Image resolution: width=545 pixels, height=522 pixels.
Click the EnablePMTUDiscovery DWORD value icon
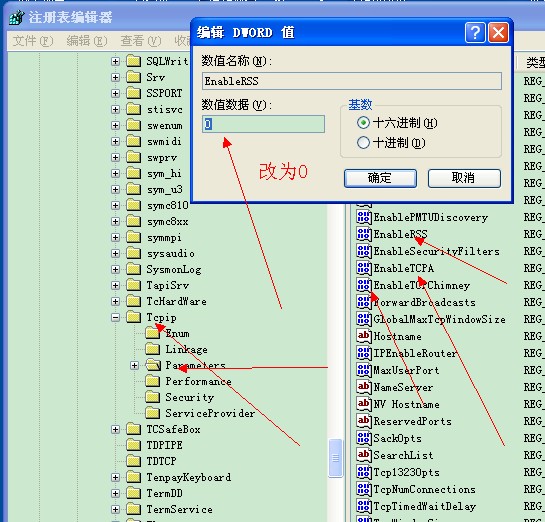click(364, 217)
